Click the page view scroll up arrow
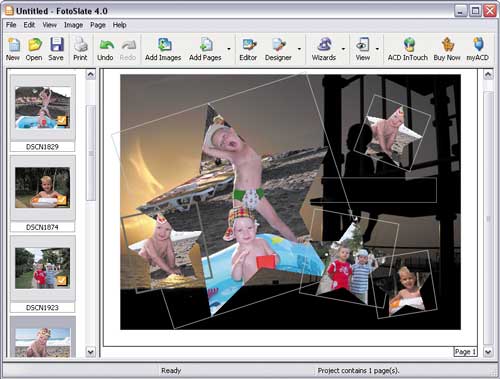This screenshot has height=379, width=500. [x=488, y=74]
